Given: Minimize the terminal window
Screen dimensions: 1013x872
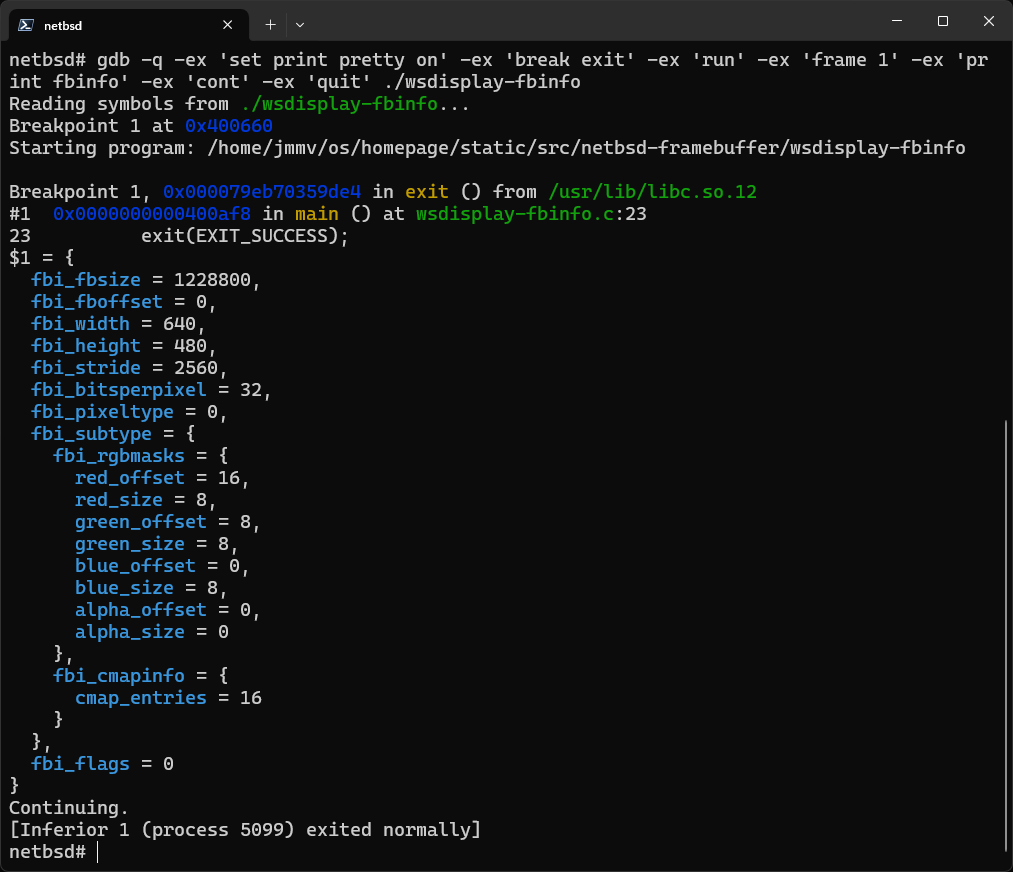Looking at the screenshot, I should (897, 21).
